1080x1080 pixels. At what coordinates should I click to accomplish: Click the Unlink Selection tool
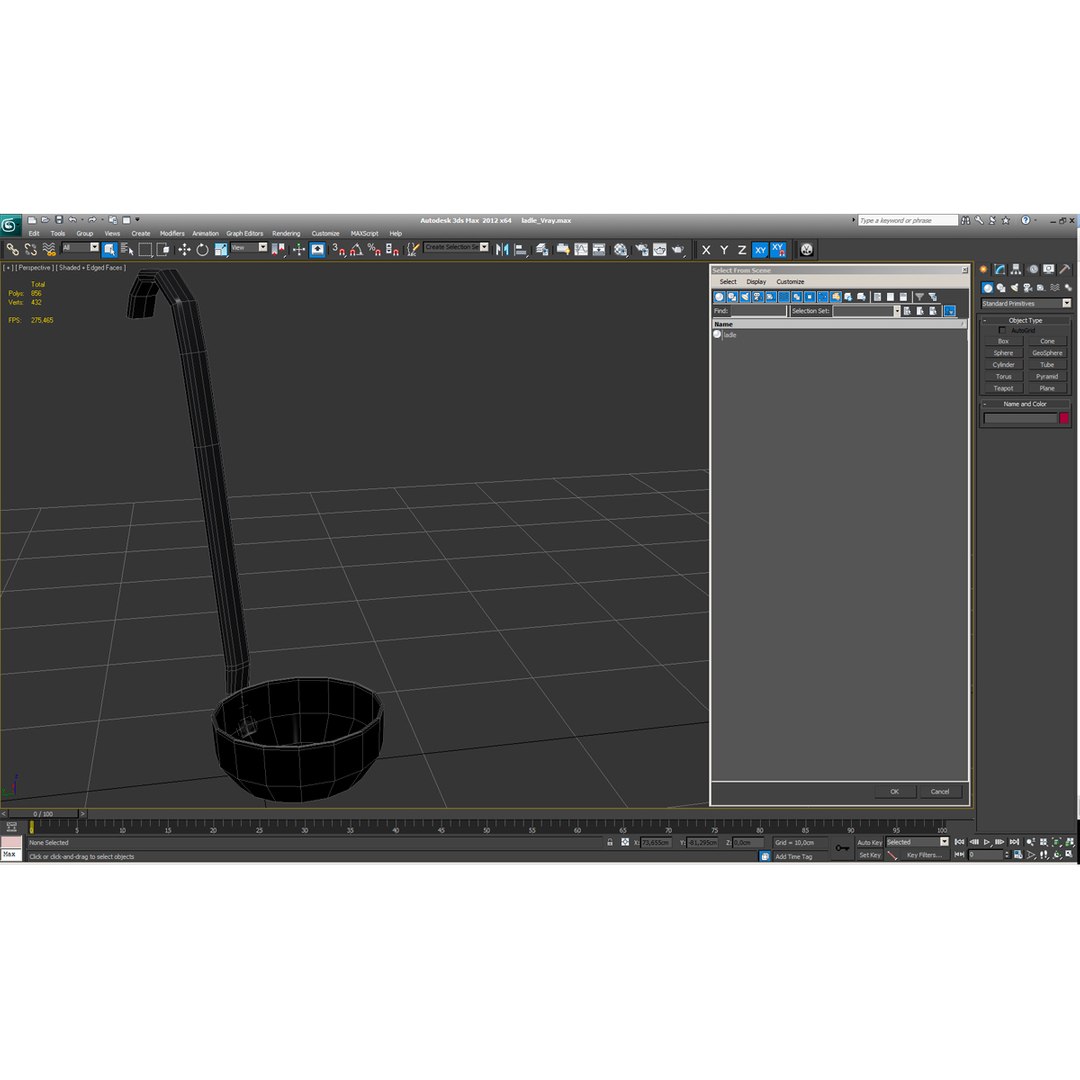coord(30,249)
